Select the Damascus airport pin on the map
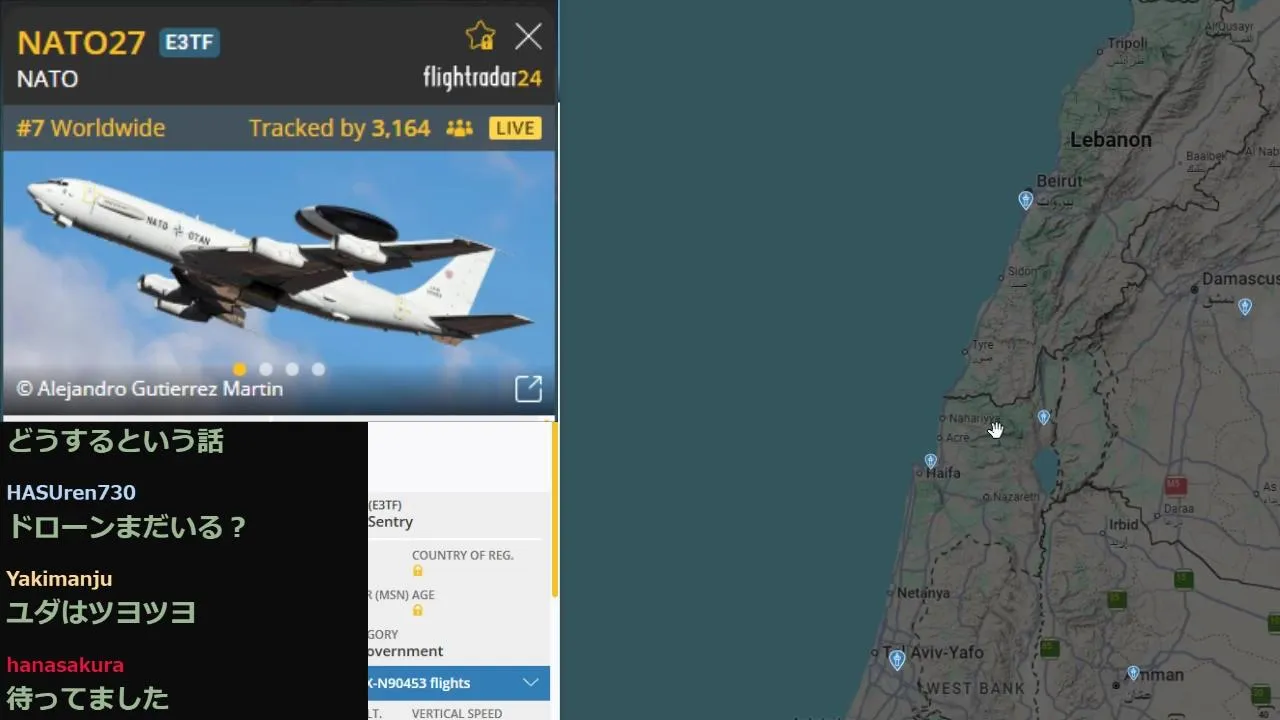Image resolution: width=1280 pixels, height=720 pixels. (x=1245, y=307)
